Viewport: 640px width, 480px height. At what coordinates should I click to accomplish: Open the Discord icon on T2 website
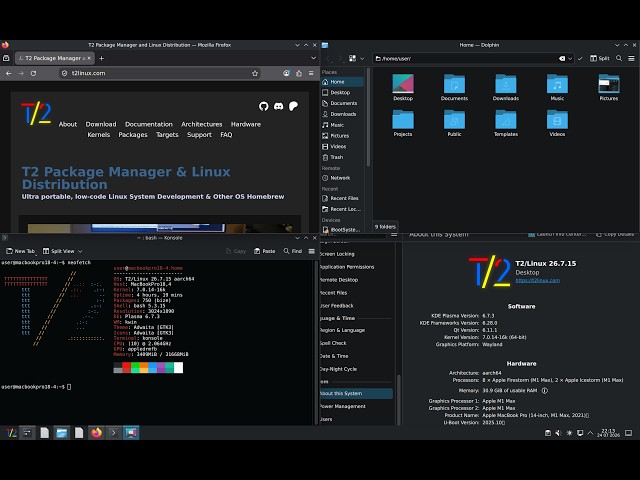pos(278,107)
